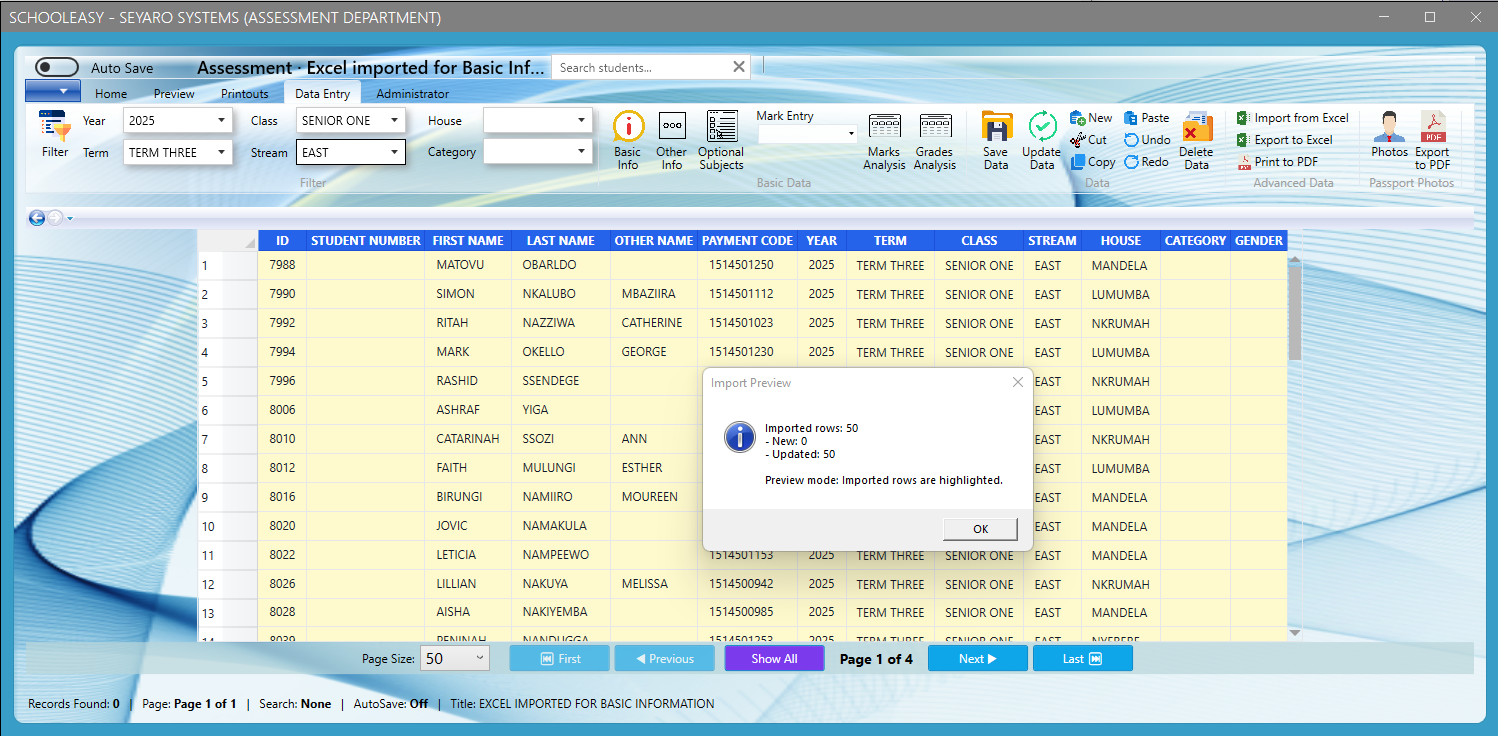
Task: Save the current data
Action: 996,140
